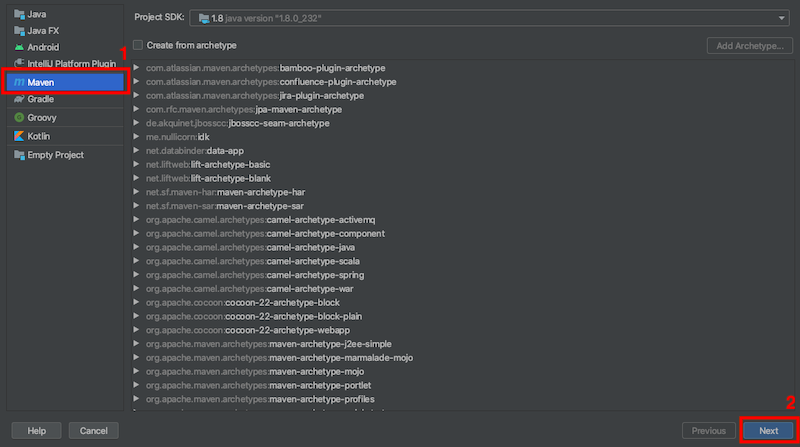Click the Kotlin logo icon
The width and height of the screenshot is (800, 447).
tap(19, 136)
